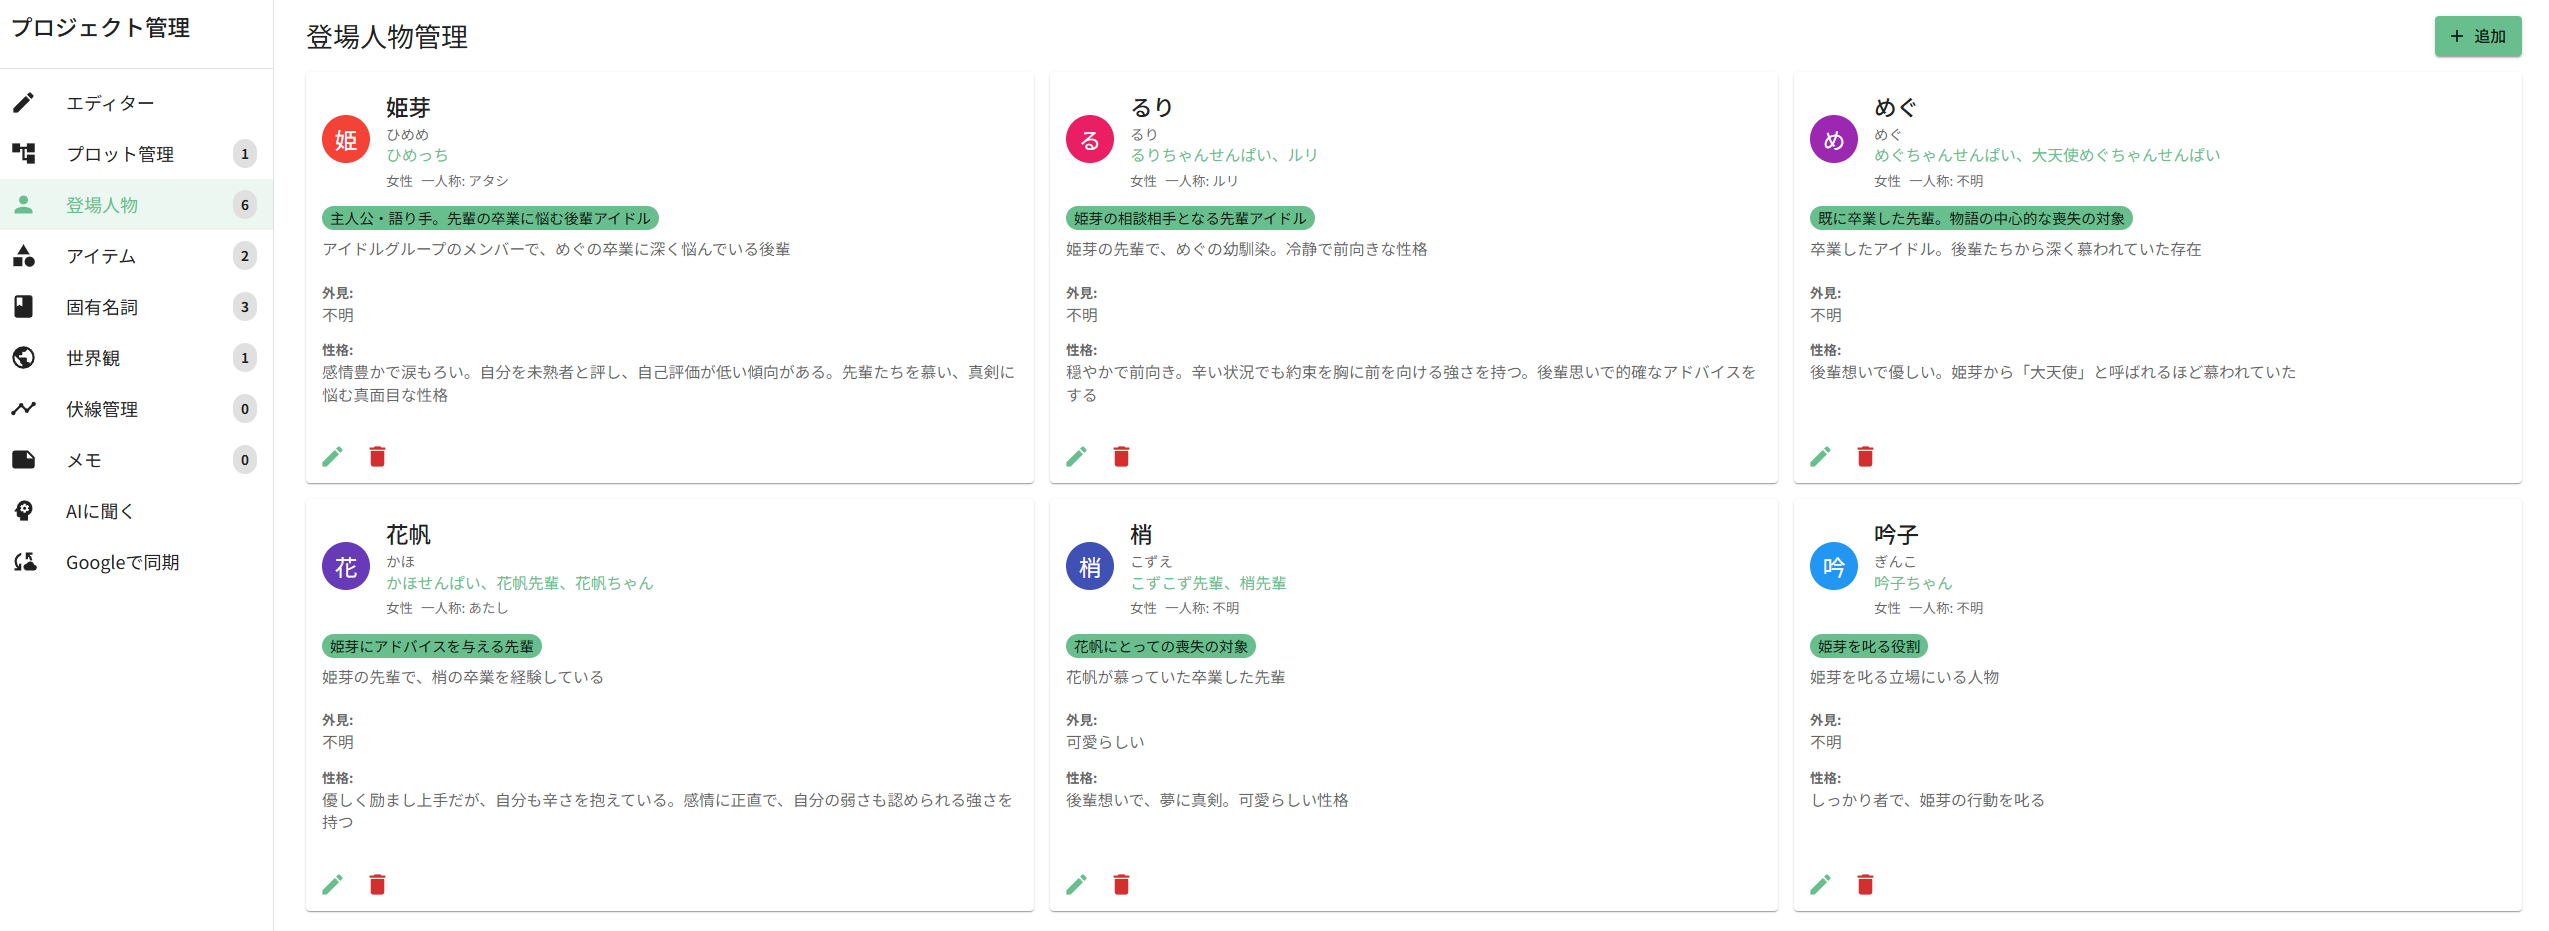Open the エディター menu item
This screenshot has height=931, width=2549.
(x=110, y=103)
